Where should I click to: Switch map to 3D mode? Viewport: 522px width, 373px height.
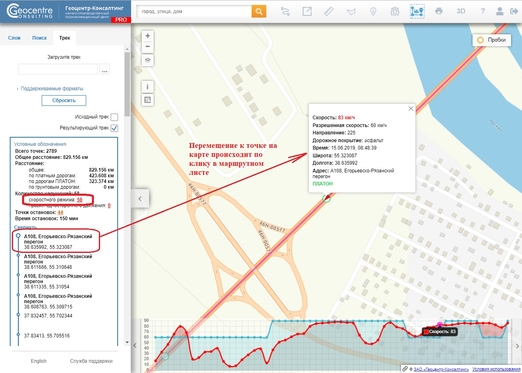coord(461,11)
